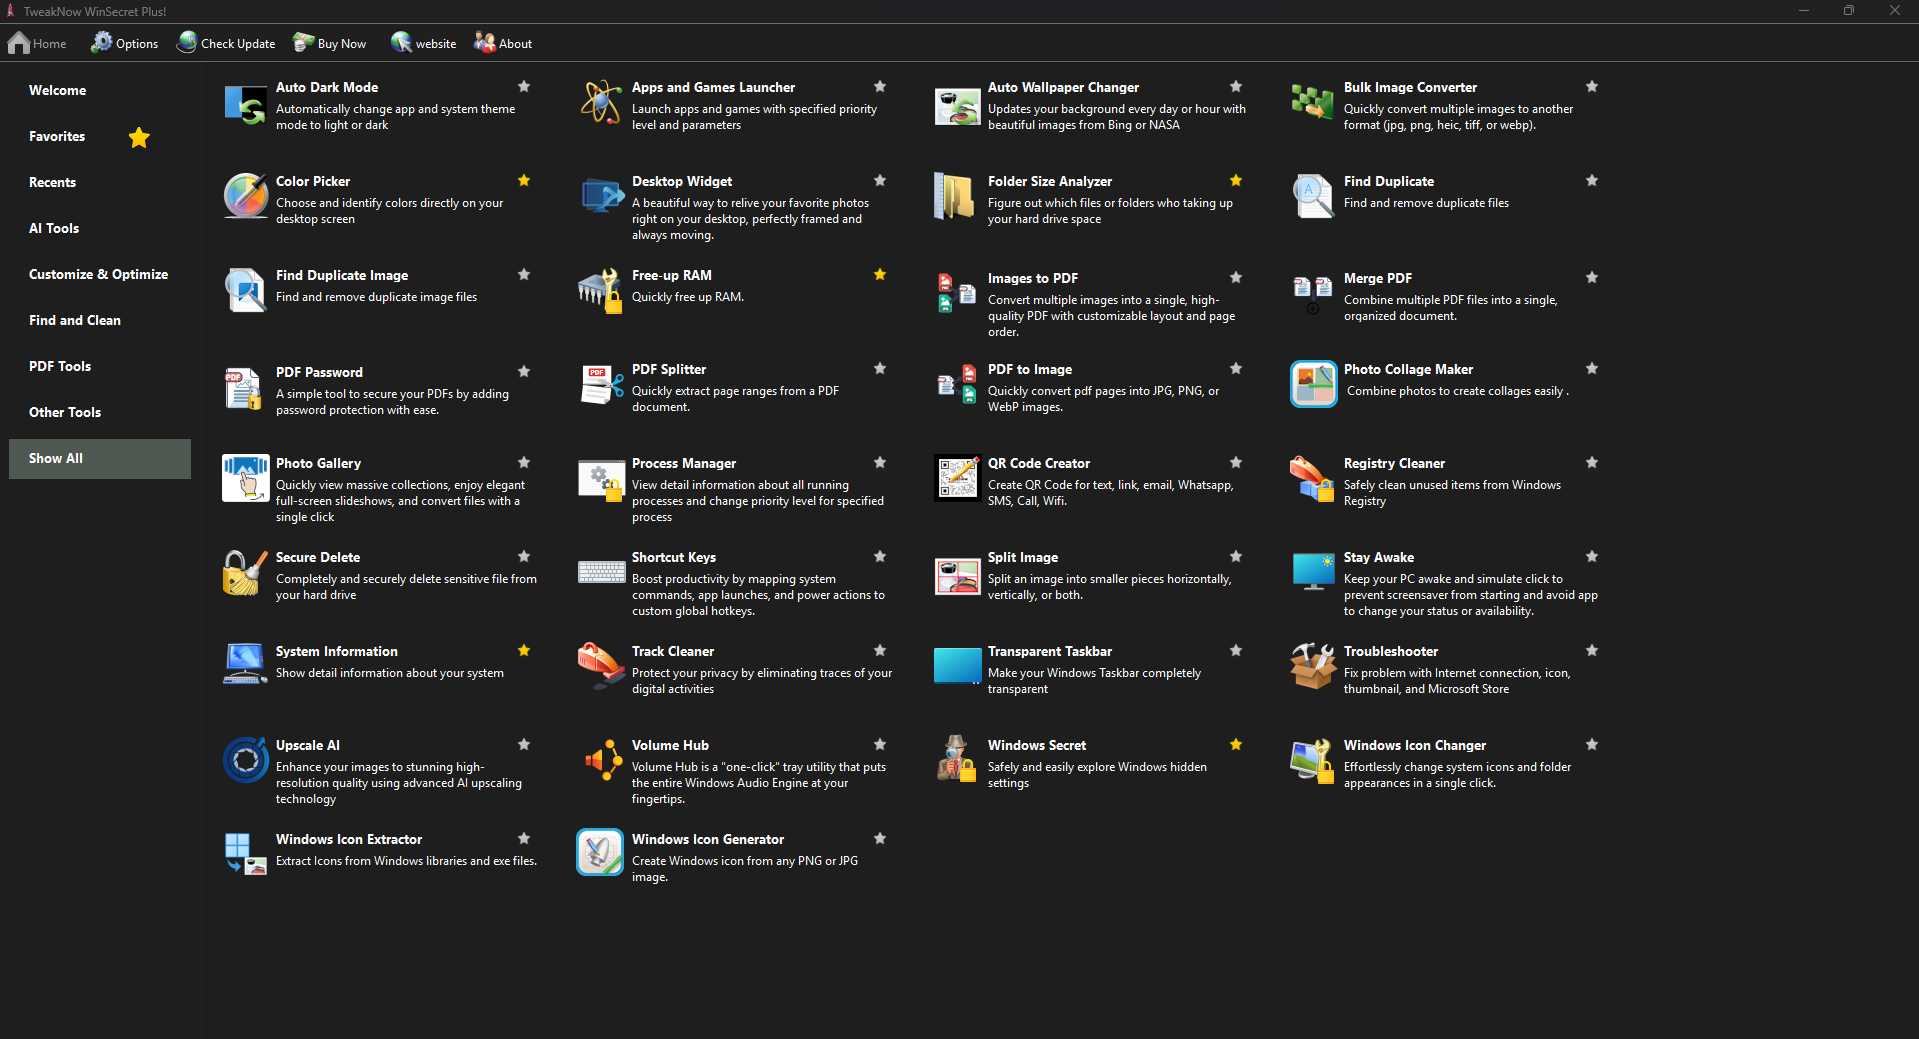Open Customize & Optimize category
Image resolution: width=1919 pixels, height=1039 pixels.
[100, 275]
